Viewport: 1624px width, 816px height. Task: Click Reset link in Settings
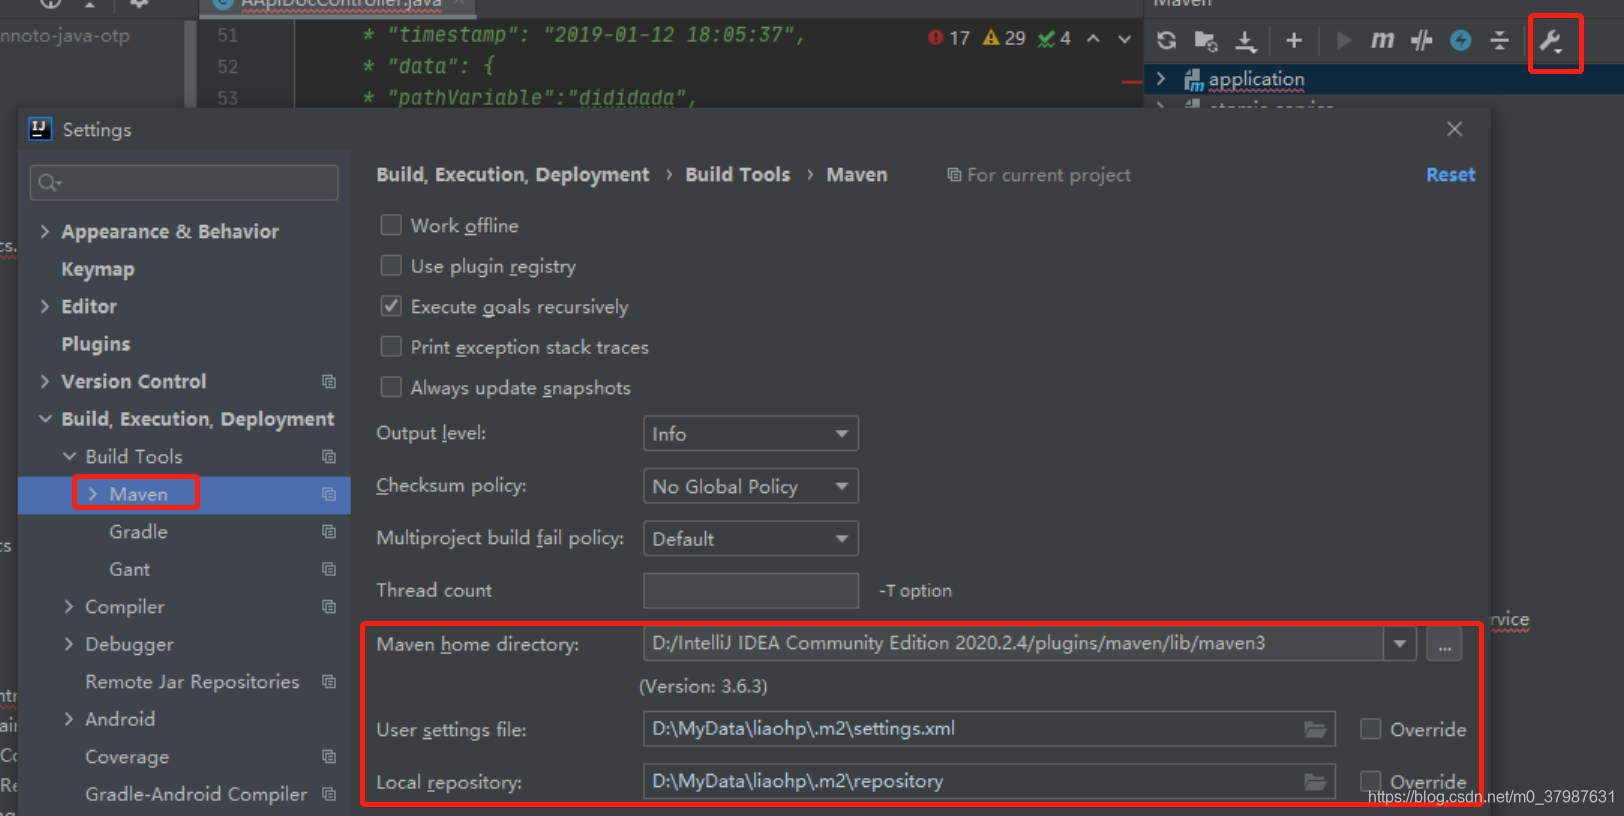point(1450,174)
